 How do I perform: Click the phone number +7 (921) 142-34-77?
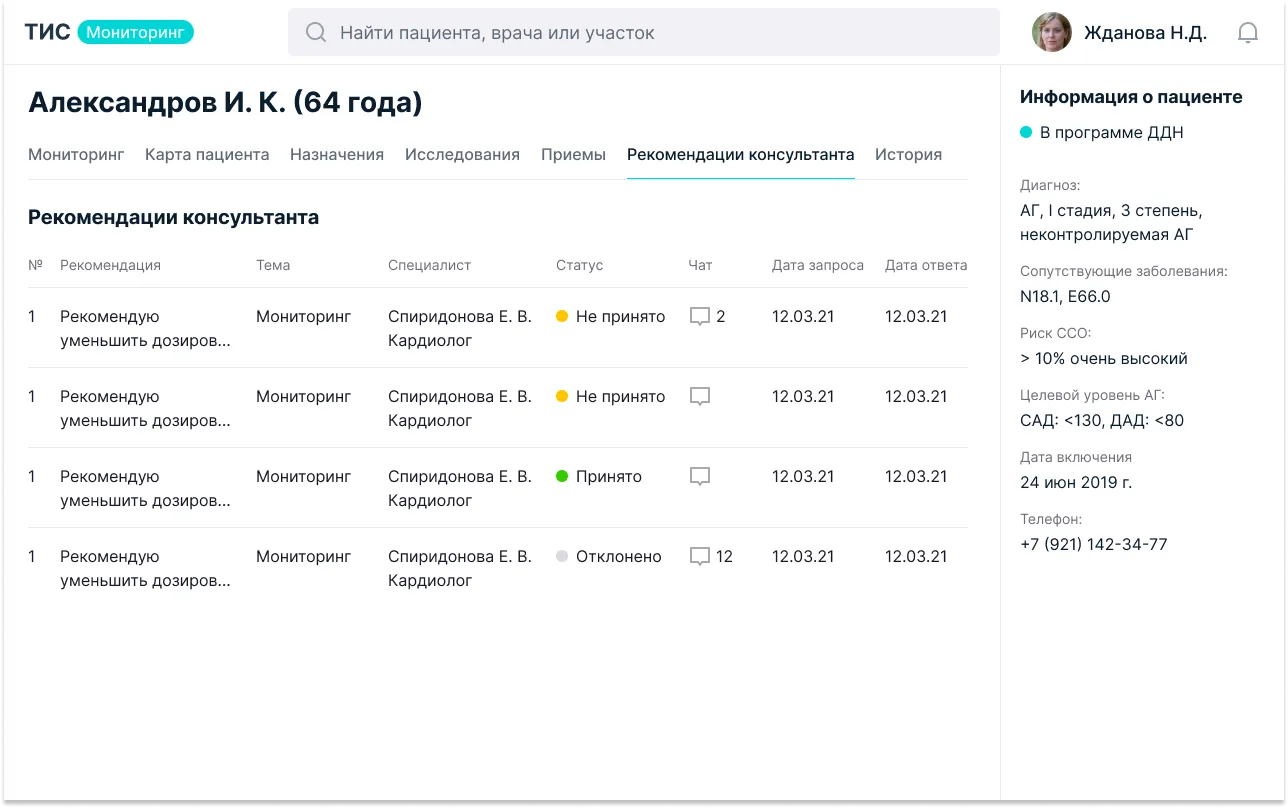pyautogui.click(x=1094, y=545)
